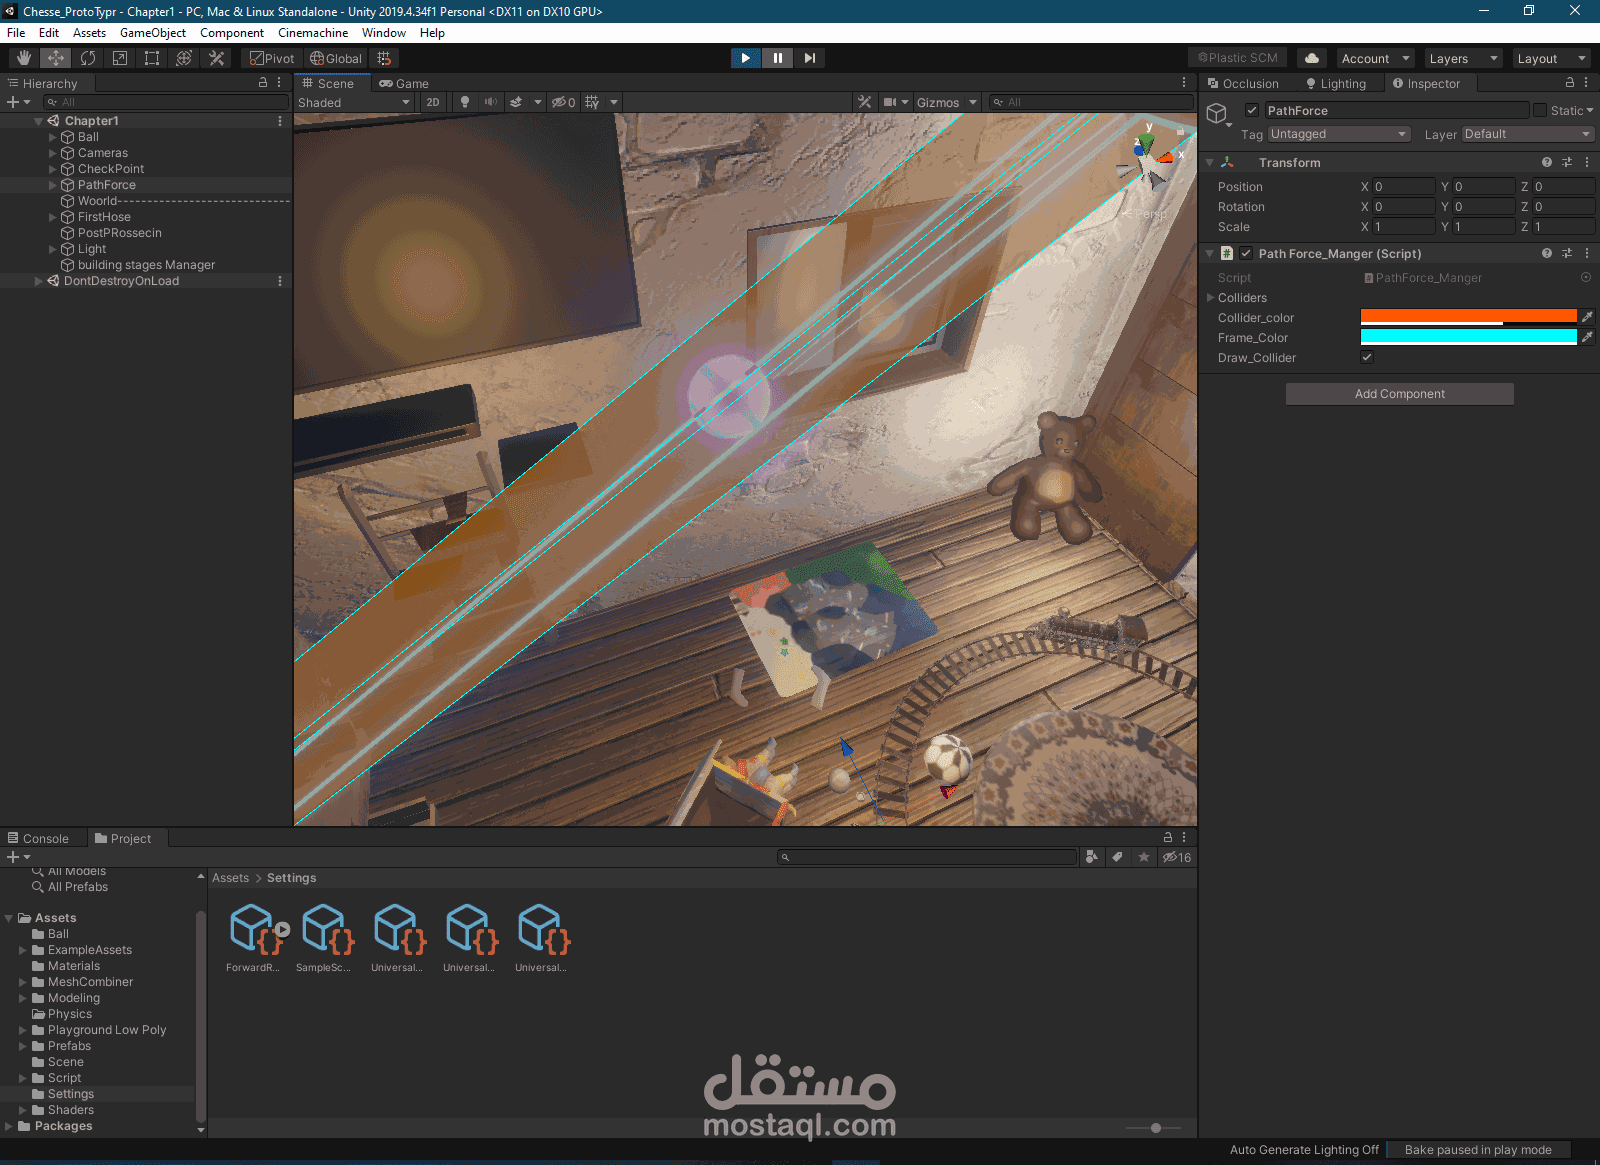Expand the Colliders array foldout
Image resolution: width=1600 pixels, height=1165 pixels.
pyautogui.click(x=1211, y=297)
